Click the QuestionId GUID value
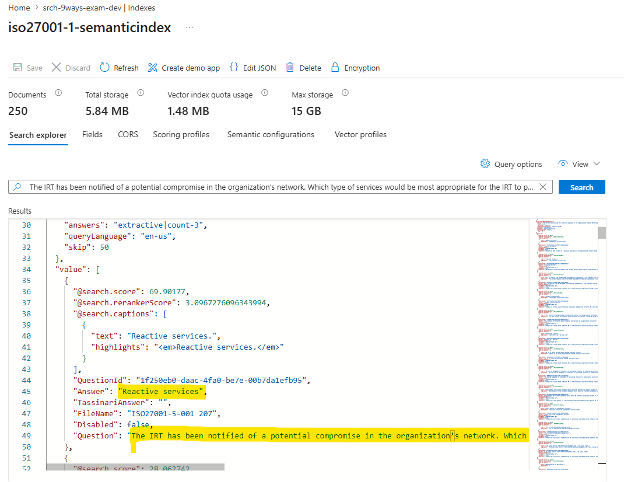The height and width of the screenshot is (482, 624). [223, 381]
